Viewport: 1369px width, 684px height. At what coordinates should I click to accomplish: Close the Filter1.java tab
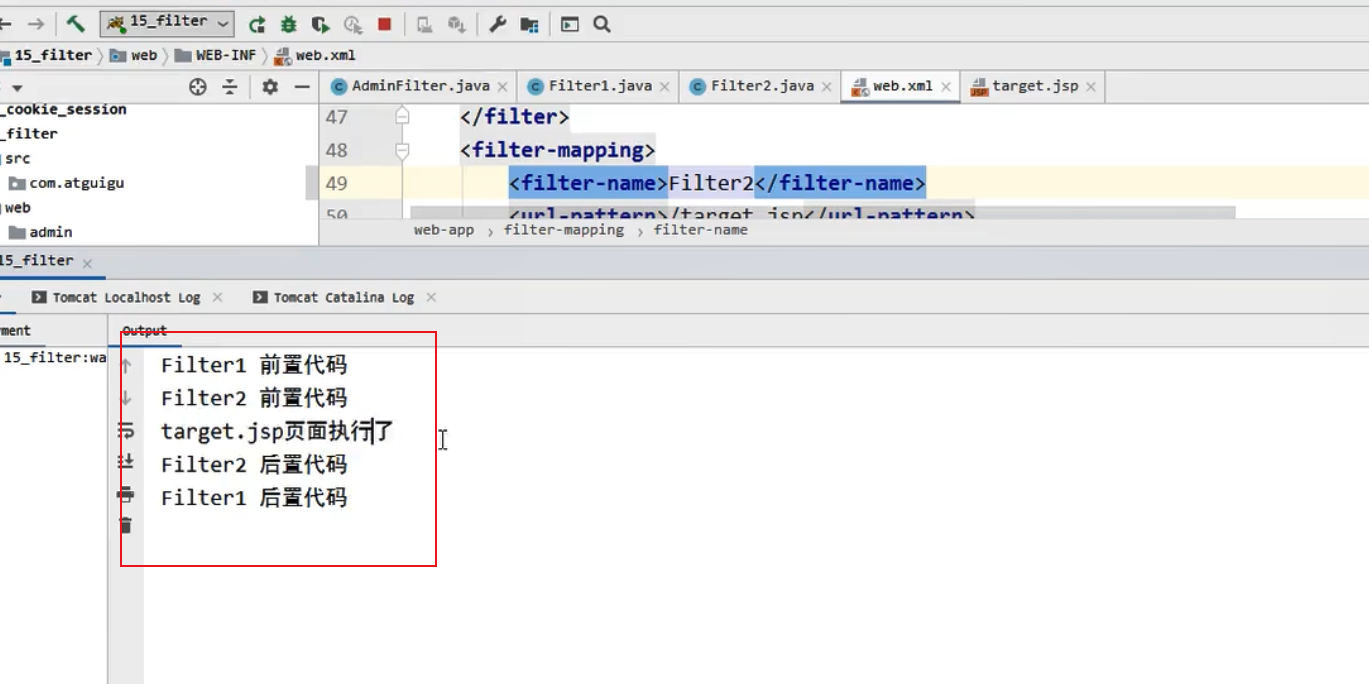664,87
